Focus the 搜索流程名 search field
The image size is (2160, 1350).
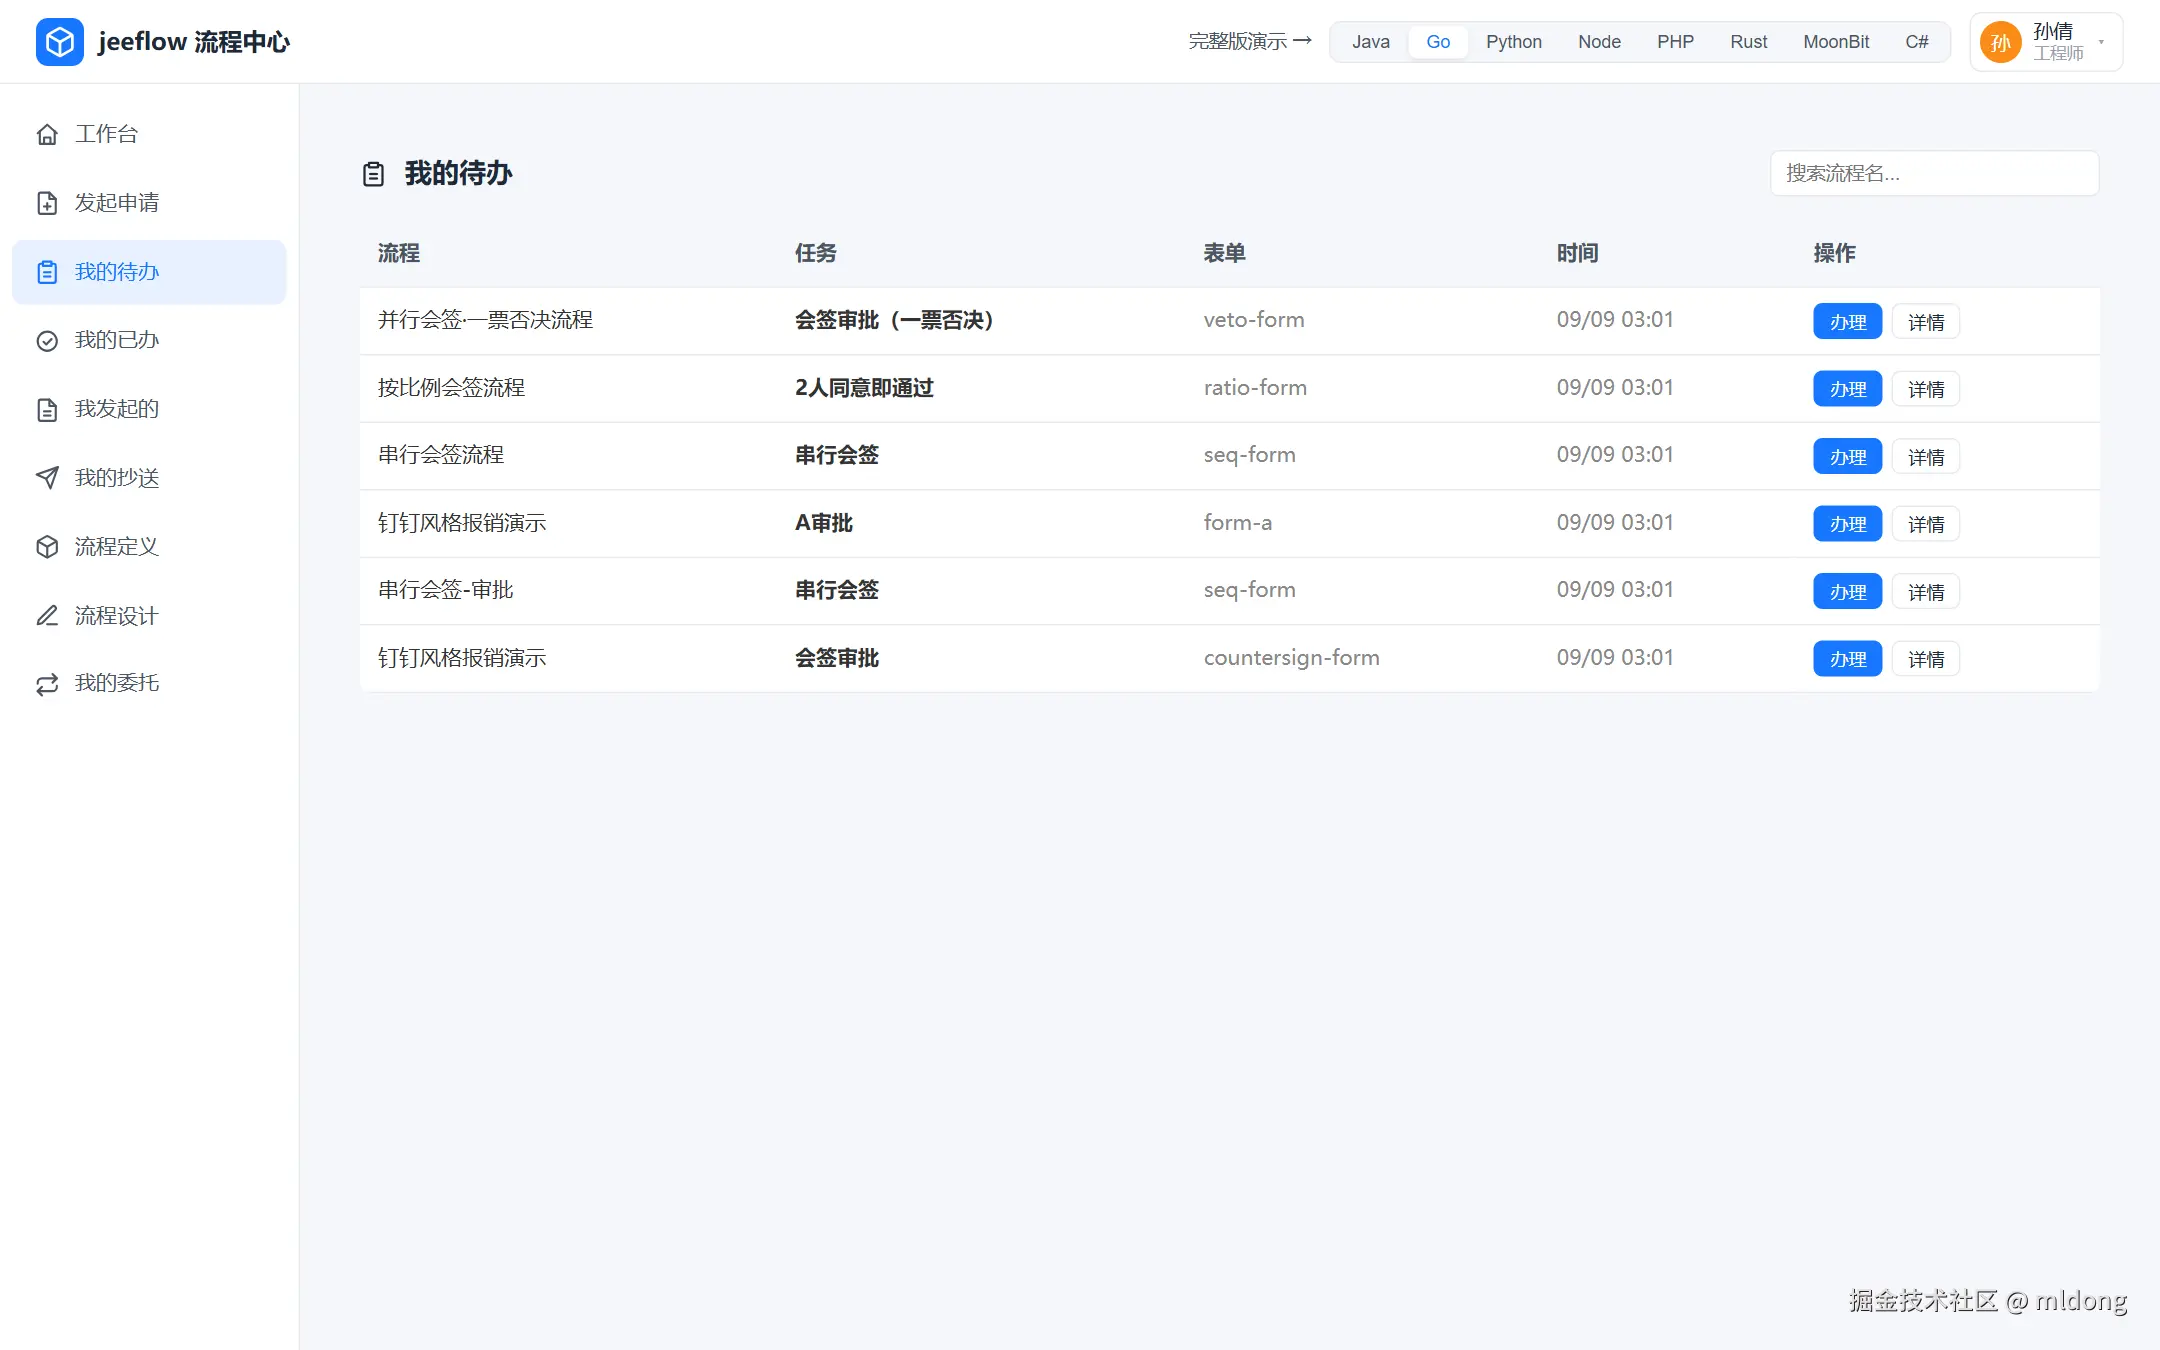point(1934,173)
